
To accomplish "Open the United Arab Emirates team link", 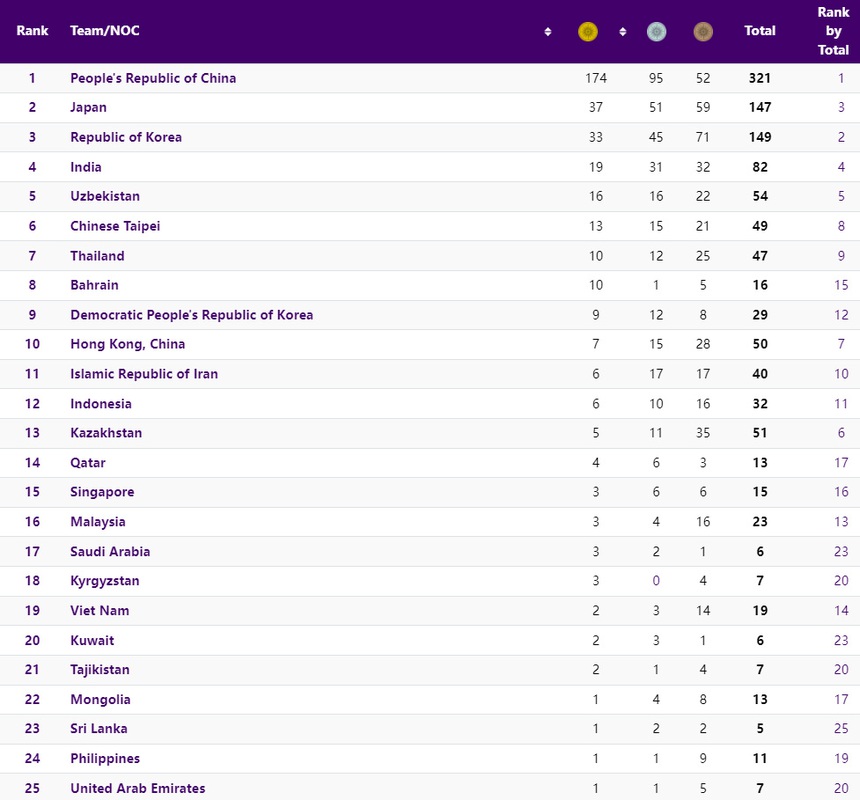I will click(x=137, y=788).
